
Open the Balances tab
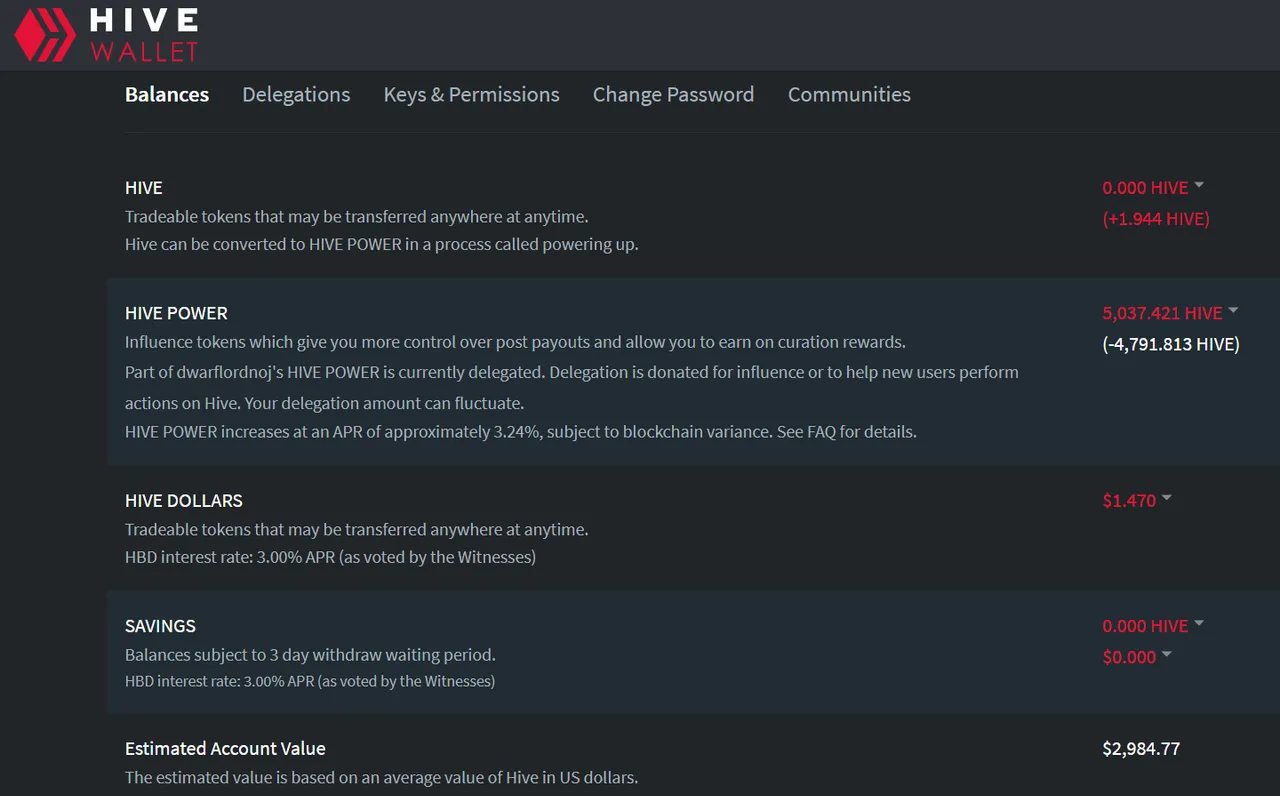[x=167, y=95]
